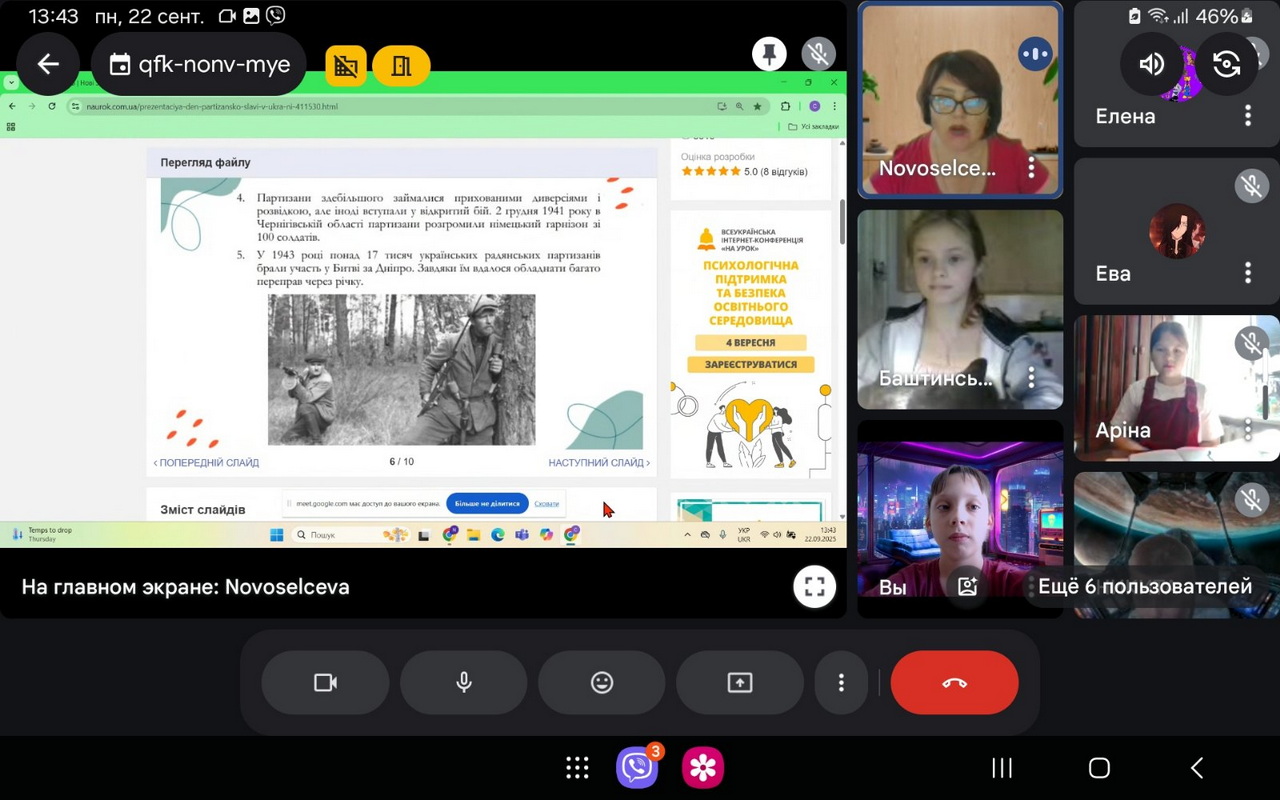Show the 6 more users list
Viewport: 1280px width, 800px height.
pyautogui.click(x=1144, y=587)
